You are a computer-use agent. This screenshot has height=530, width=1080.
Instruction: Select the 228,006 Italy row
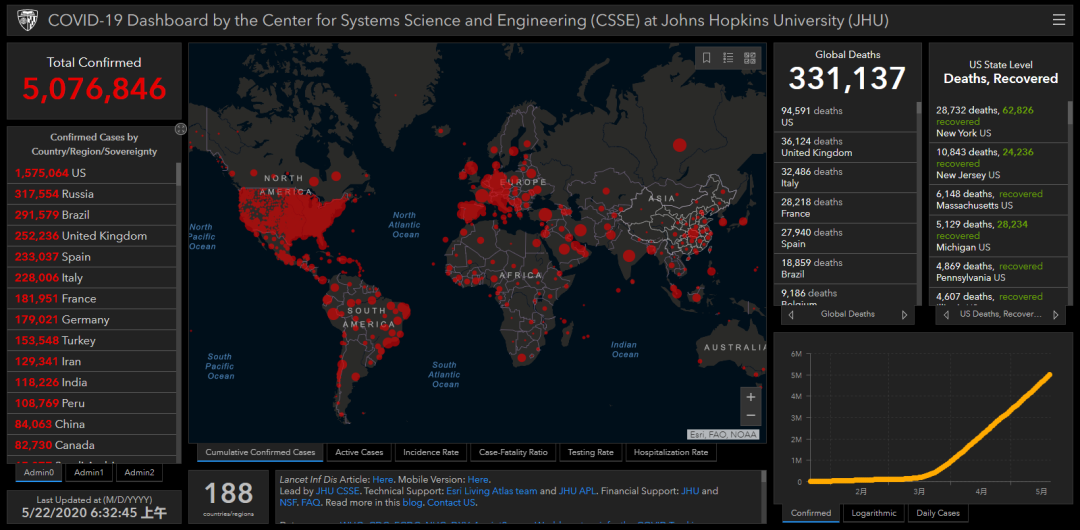[x=92, y=278]
